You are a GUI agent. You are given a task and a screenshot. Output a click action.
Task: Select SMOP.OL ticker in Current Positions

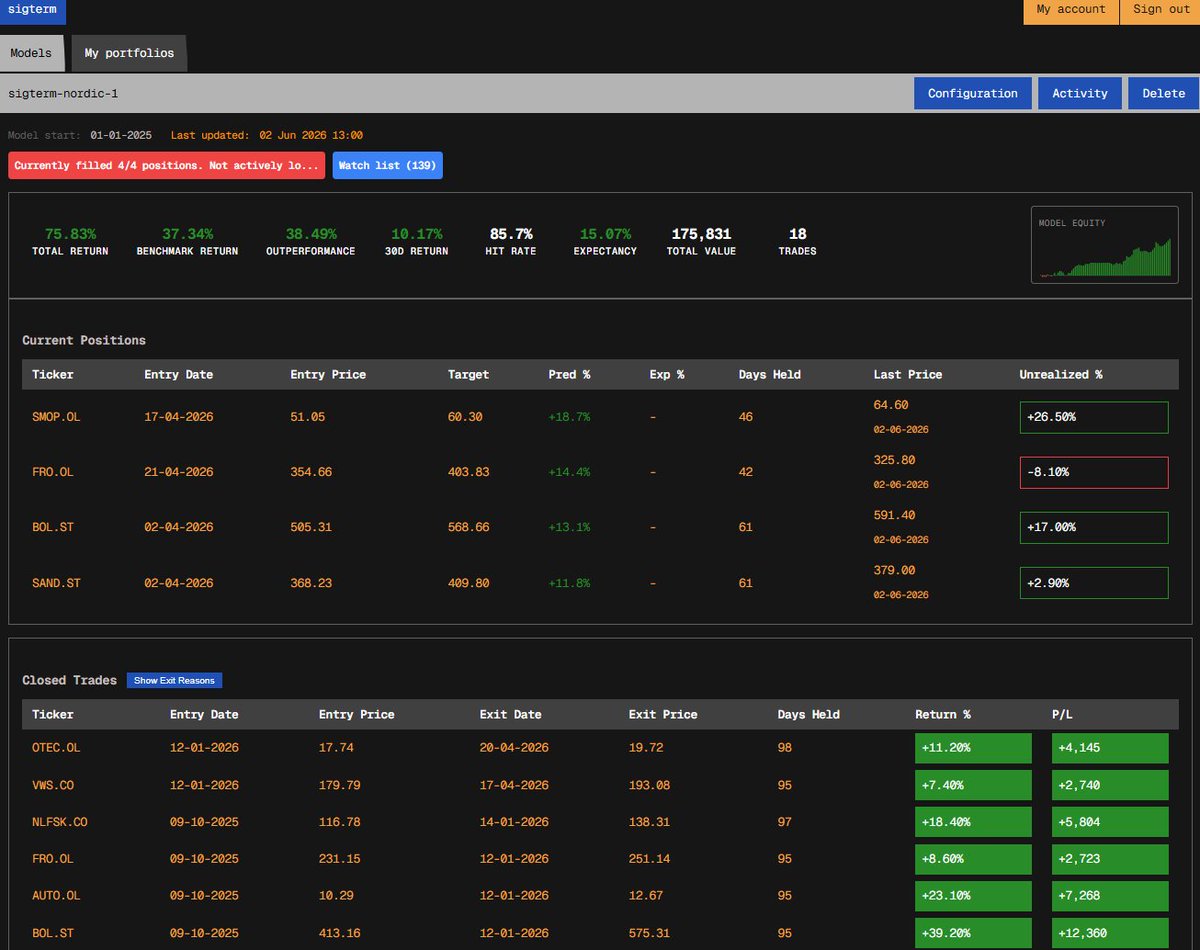(56, 417)
